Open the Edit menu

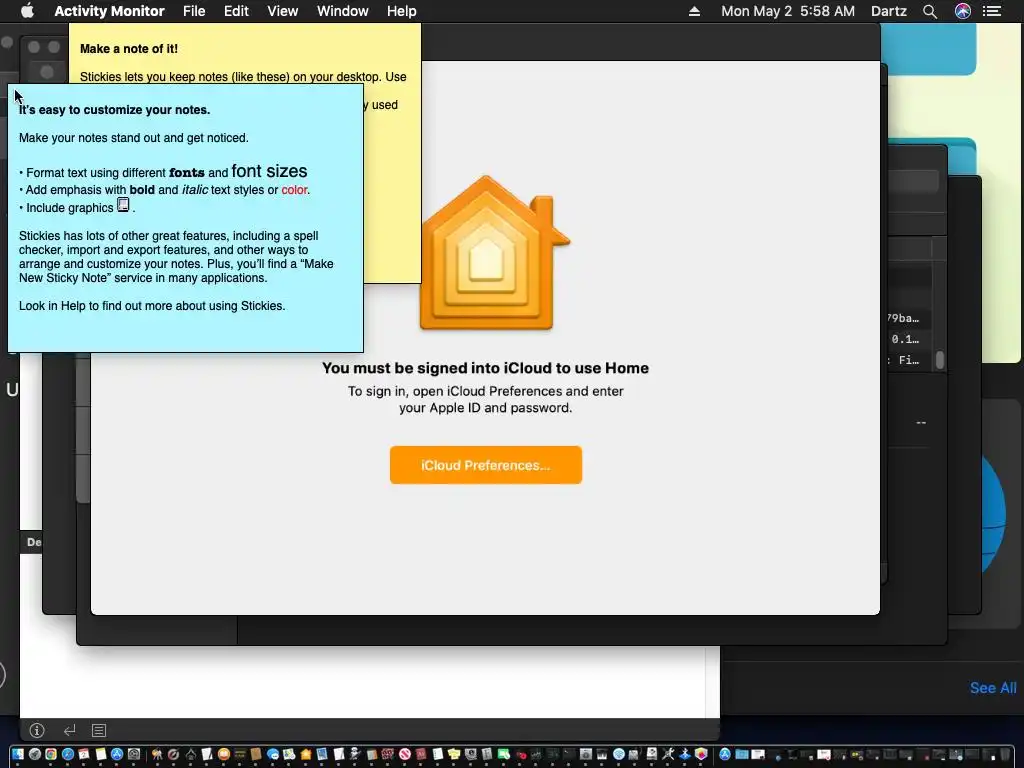click(x=236, y=11)
